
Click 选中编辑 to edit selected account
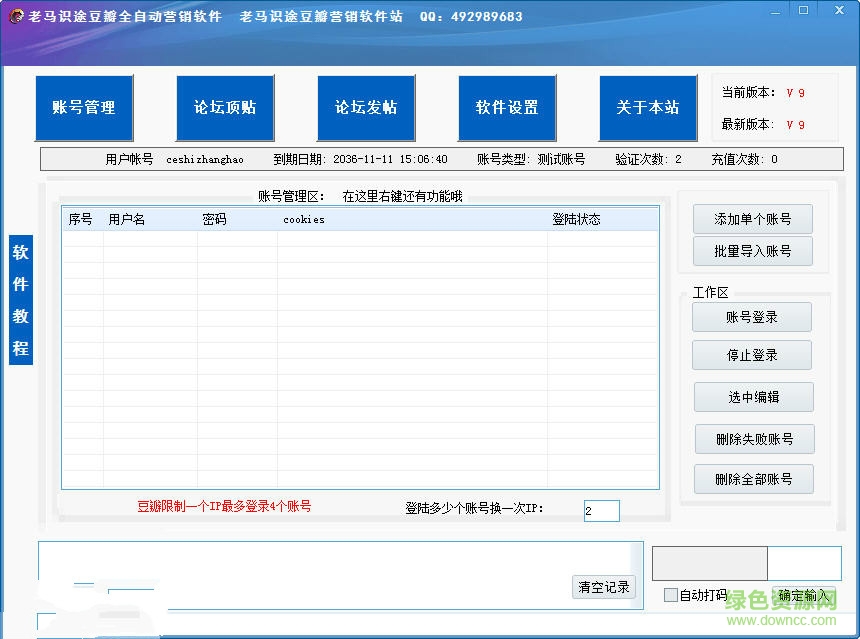pyautogui.click(x=751, y=397)
